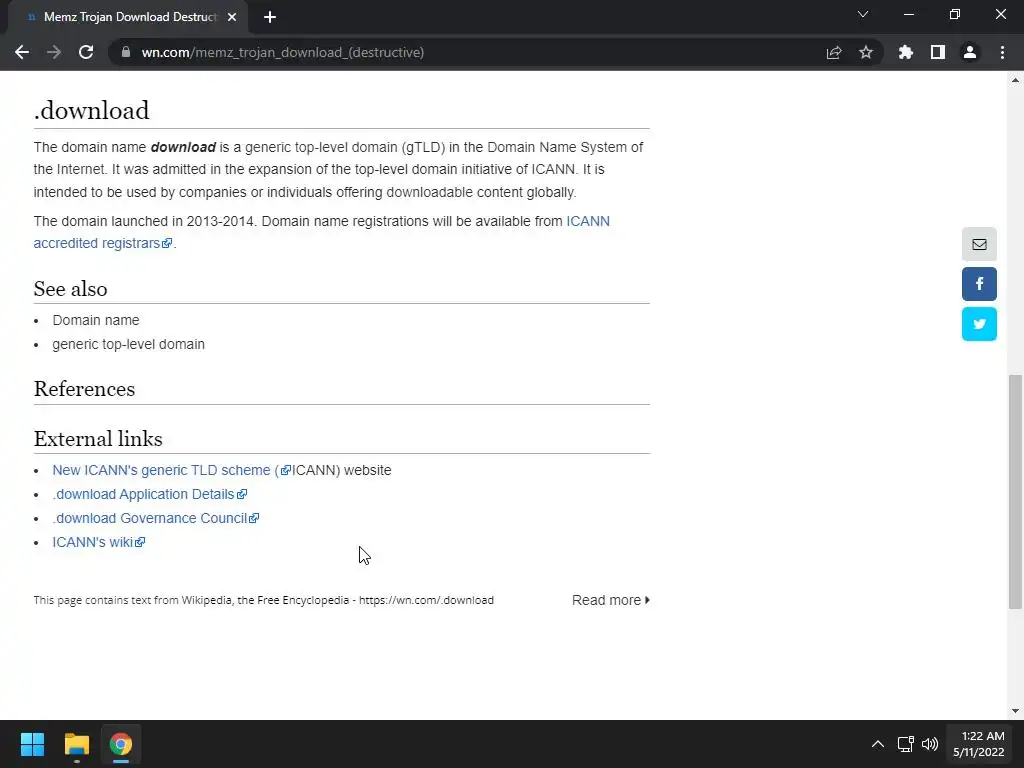Follow the .download Application Details link
Screen dimensions: 1024x768
pos(143,494)
